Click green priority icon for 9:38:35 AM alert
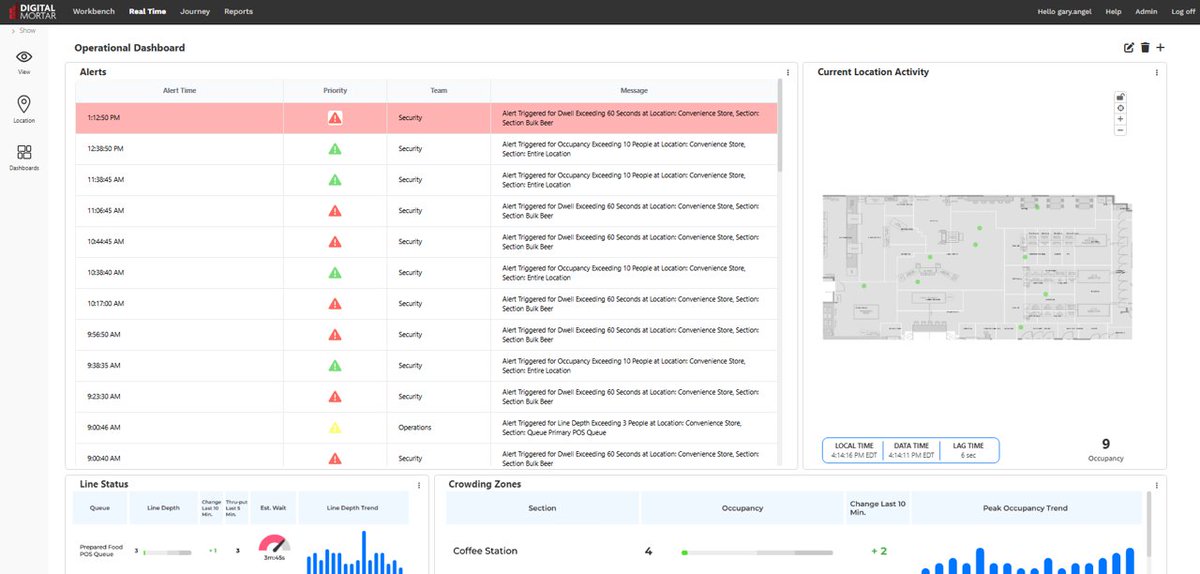1200x574 pixels. pos(335,366)
